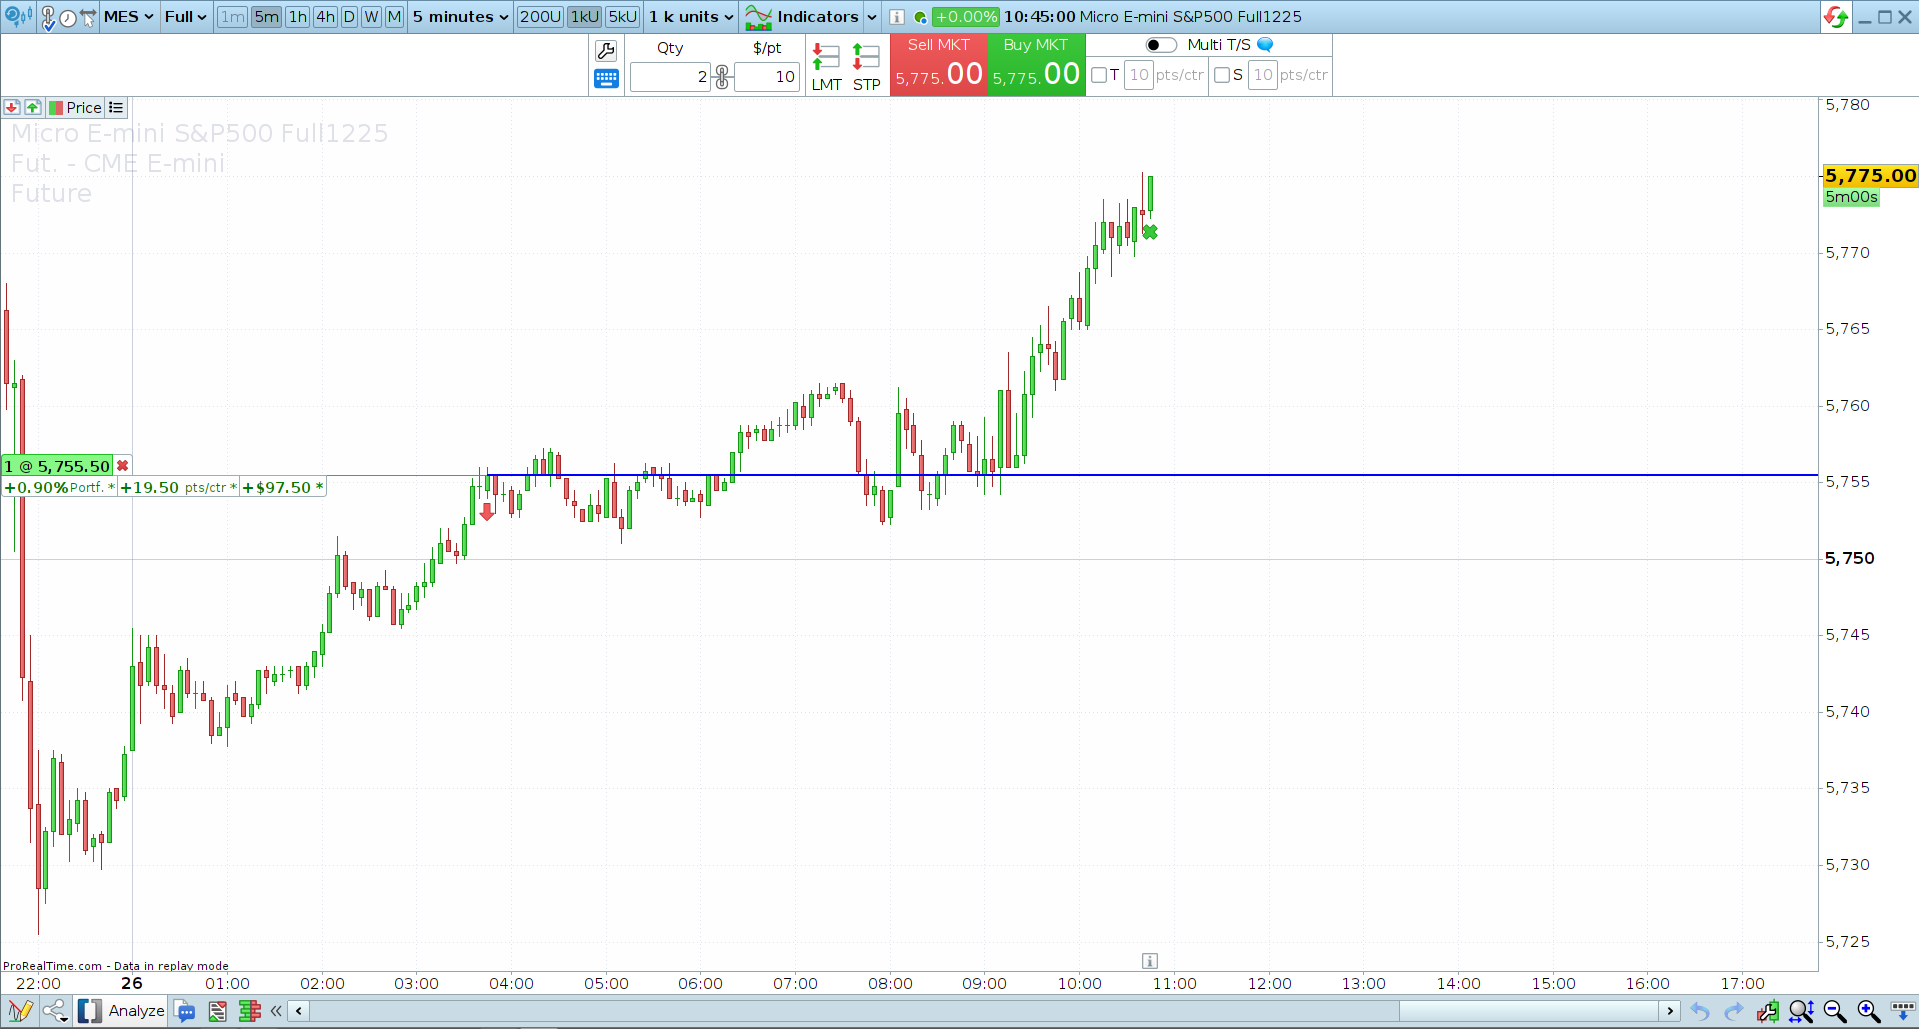
Task: Open the drawing tools pencil icon
Action: point(20,1011)
